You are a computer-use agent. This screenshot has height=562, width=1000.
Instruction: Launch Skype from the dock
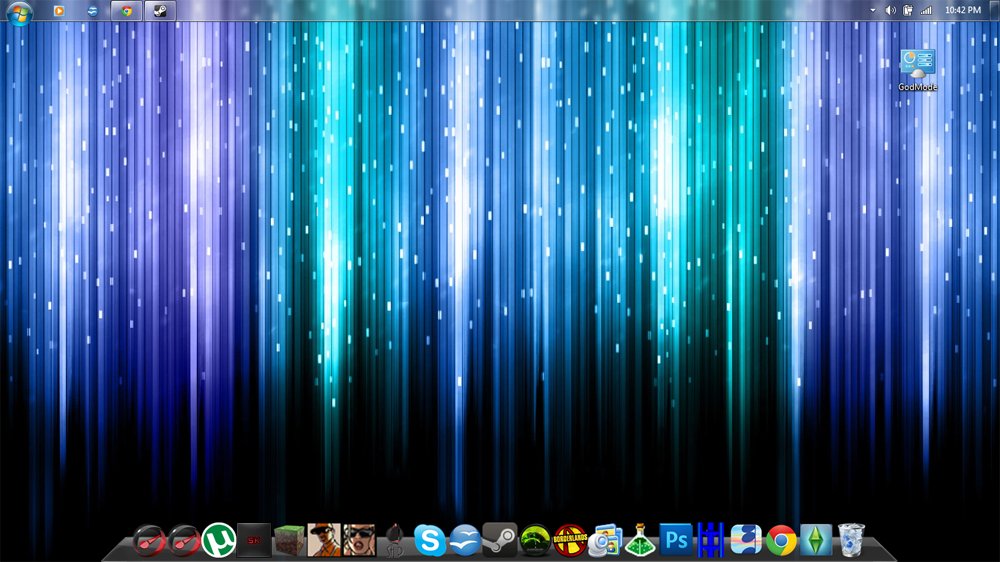429,540
